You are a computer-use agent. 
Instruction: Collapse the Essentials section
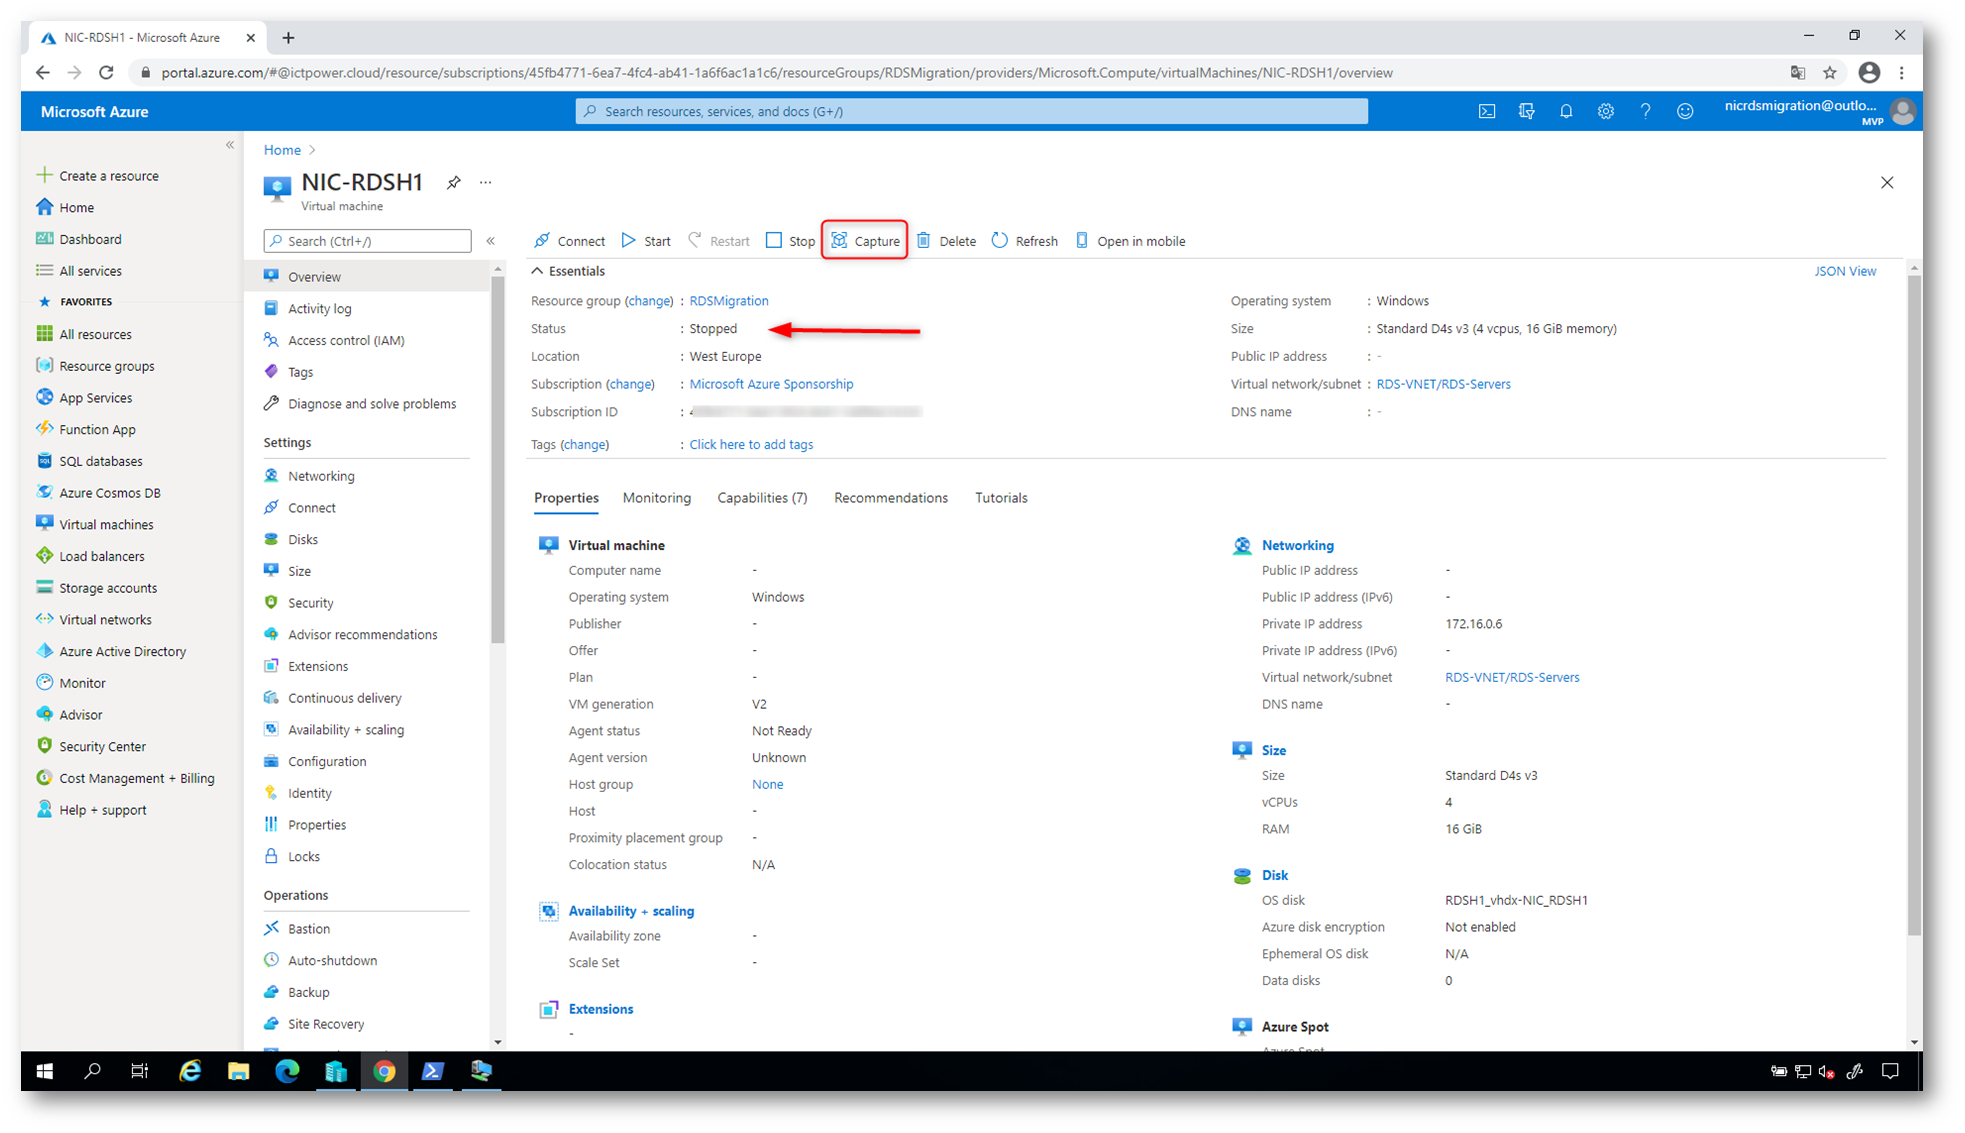tap(568, 271)
